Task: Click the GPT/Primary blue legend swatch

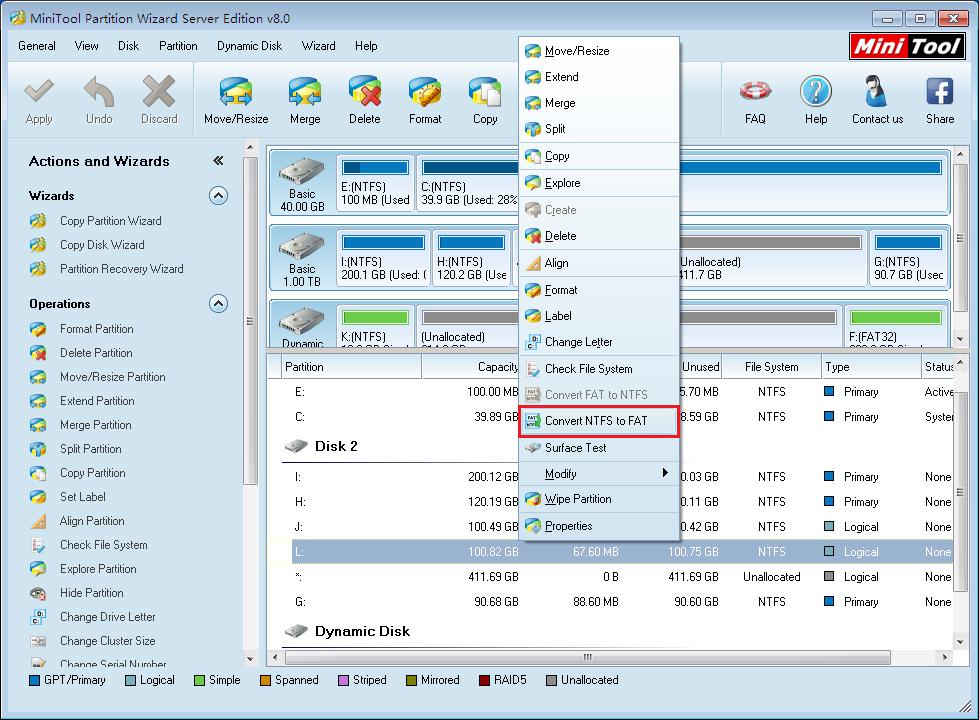Action: (x=34, y=681)
